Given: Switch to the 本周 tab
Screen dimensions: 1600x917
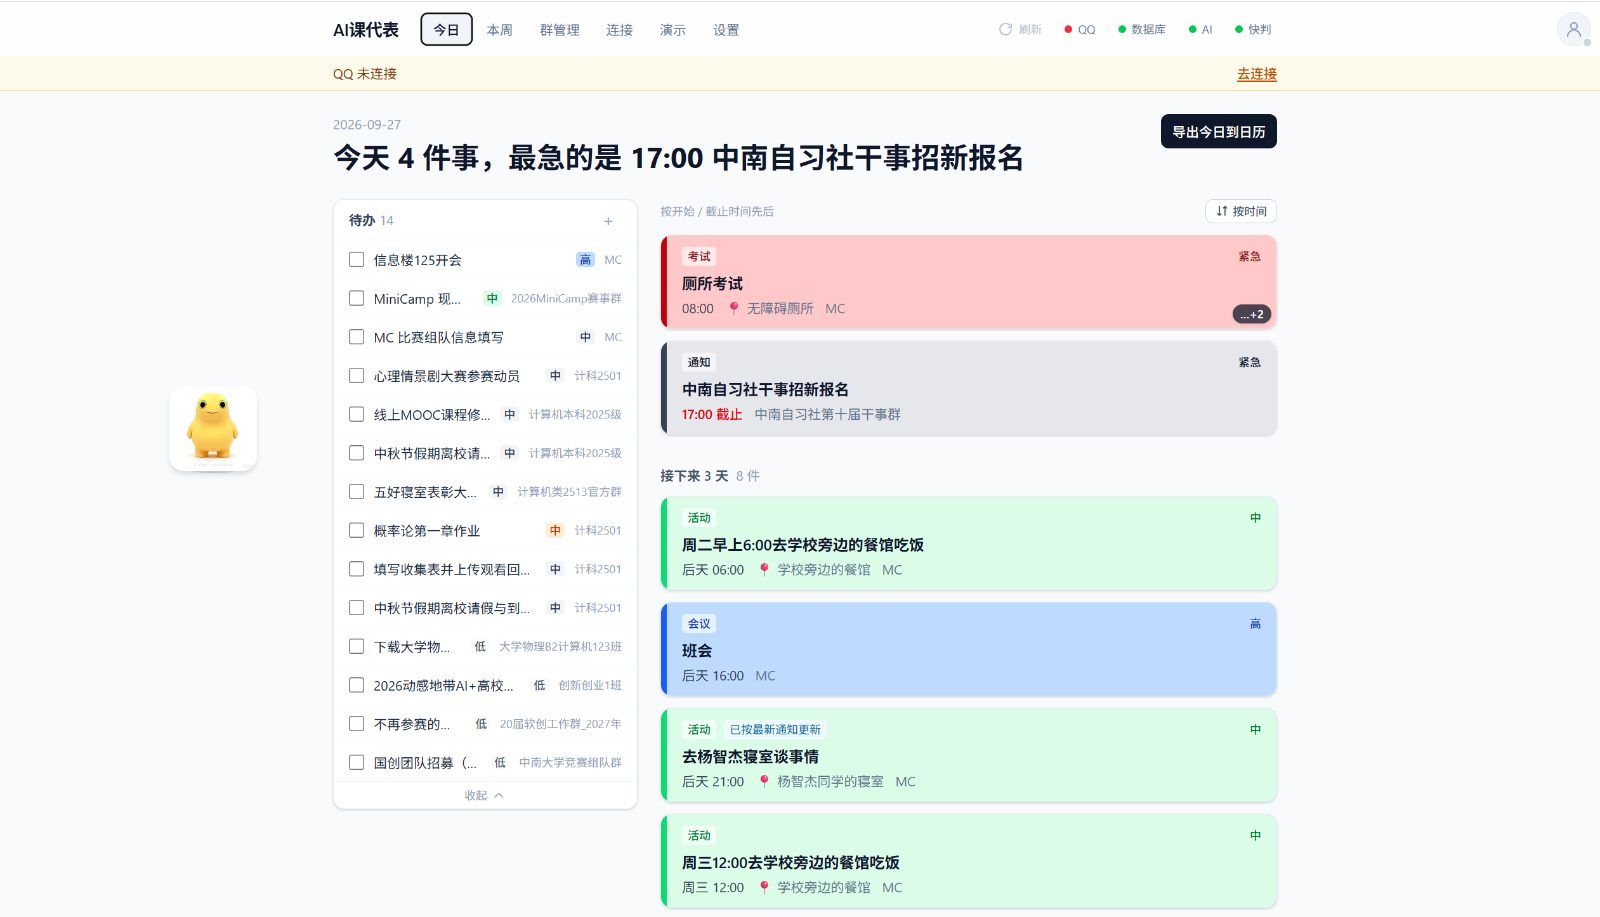Looking at the screenshot, I should (x=500, y=30).
